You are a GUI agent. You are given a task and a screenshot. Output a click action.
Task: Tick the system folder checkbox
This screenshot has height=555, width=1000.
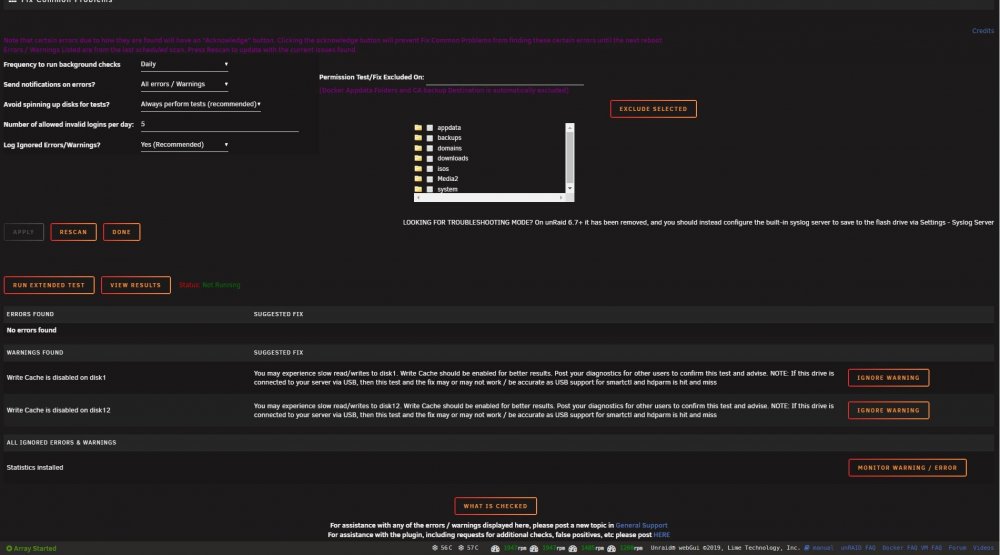click(x=430, y=189)
